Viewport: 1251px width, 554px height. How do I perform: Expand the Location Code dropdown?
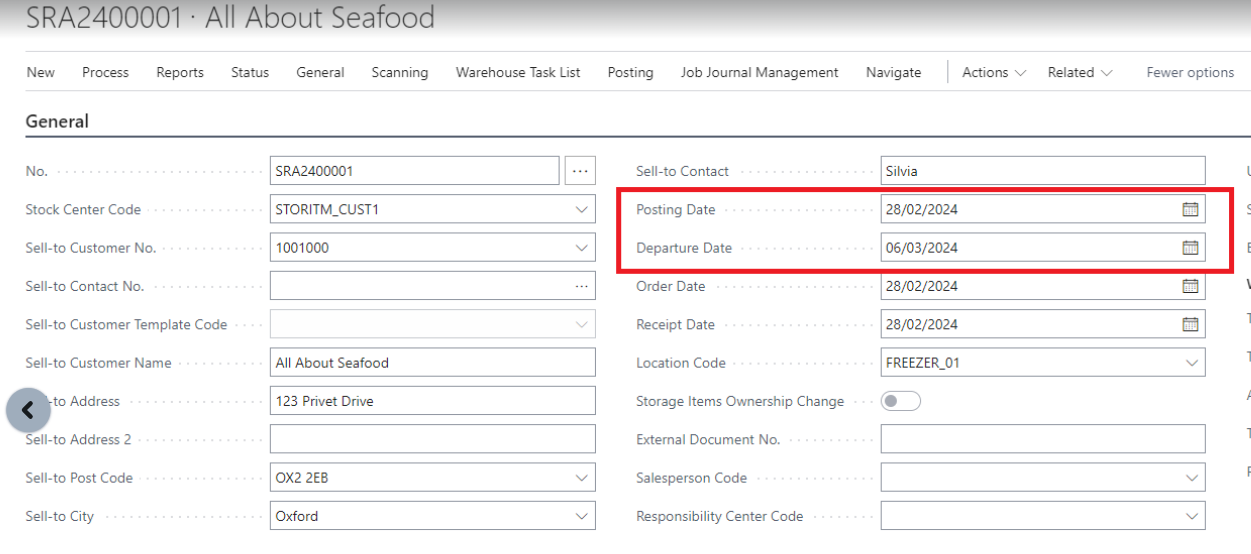(1191, 363)
